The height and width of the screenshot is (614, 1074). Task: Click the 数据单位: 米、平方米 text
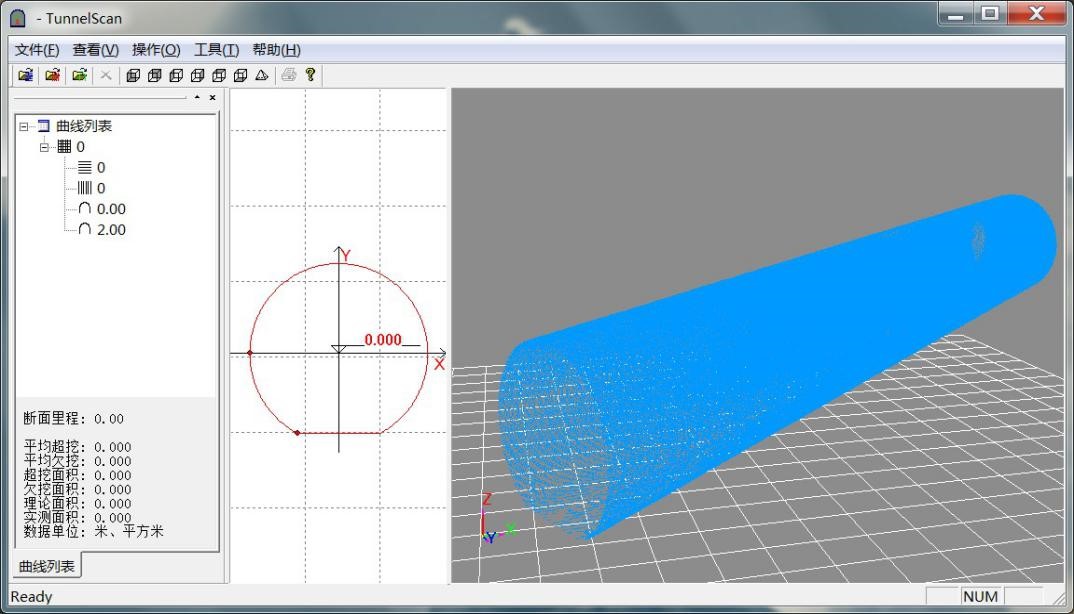coord(94,532)
